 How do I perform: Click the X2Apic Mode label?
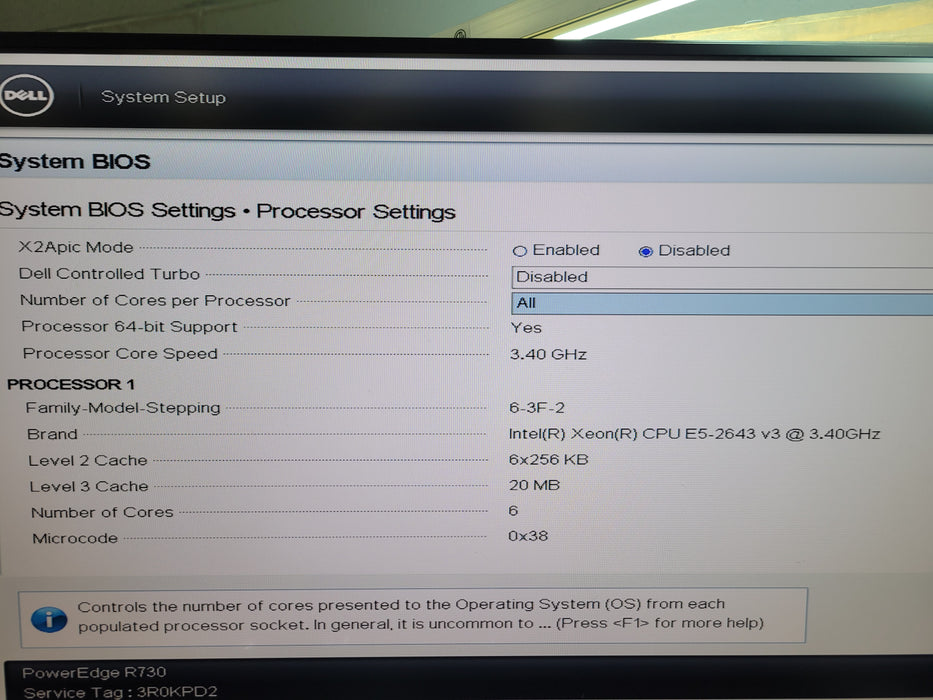click(76, 247)
